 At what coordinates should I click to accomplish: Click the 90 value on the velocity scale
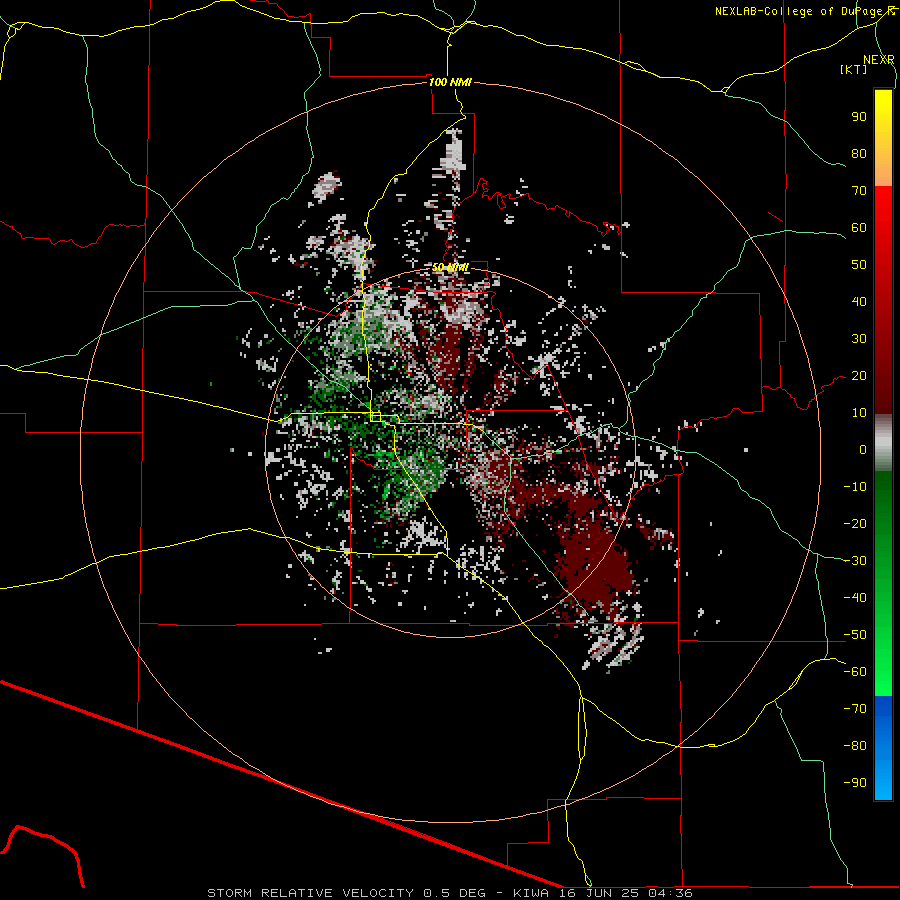pos(859,117)
